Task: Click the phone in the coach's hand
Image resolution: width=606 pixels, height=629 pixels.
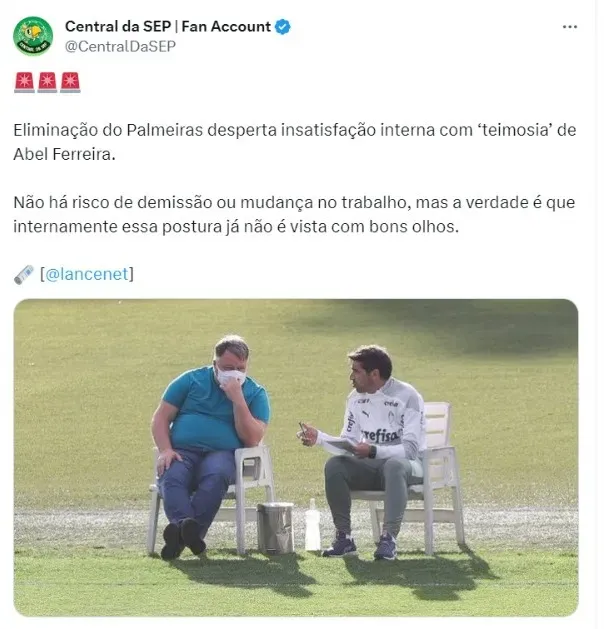Action: point(303,429)
